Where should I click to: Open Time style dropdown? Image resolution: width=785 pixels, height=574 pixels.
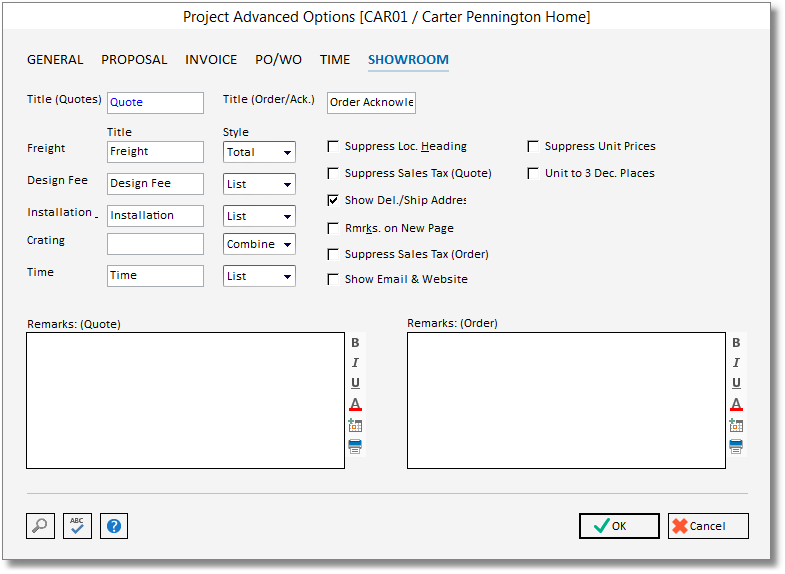pos(259,276)
